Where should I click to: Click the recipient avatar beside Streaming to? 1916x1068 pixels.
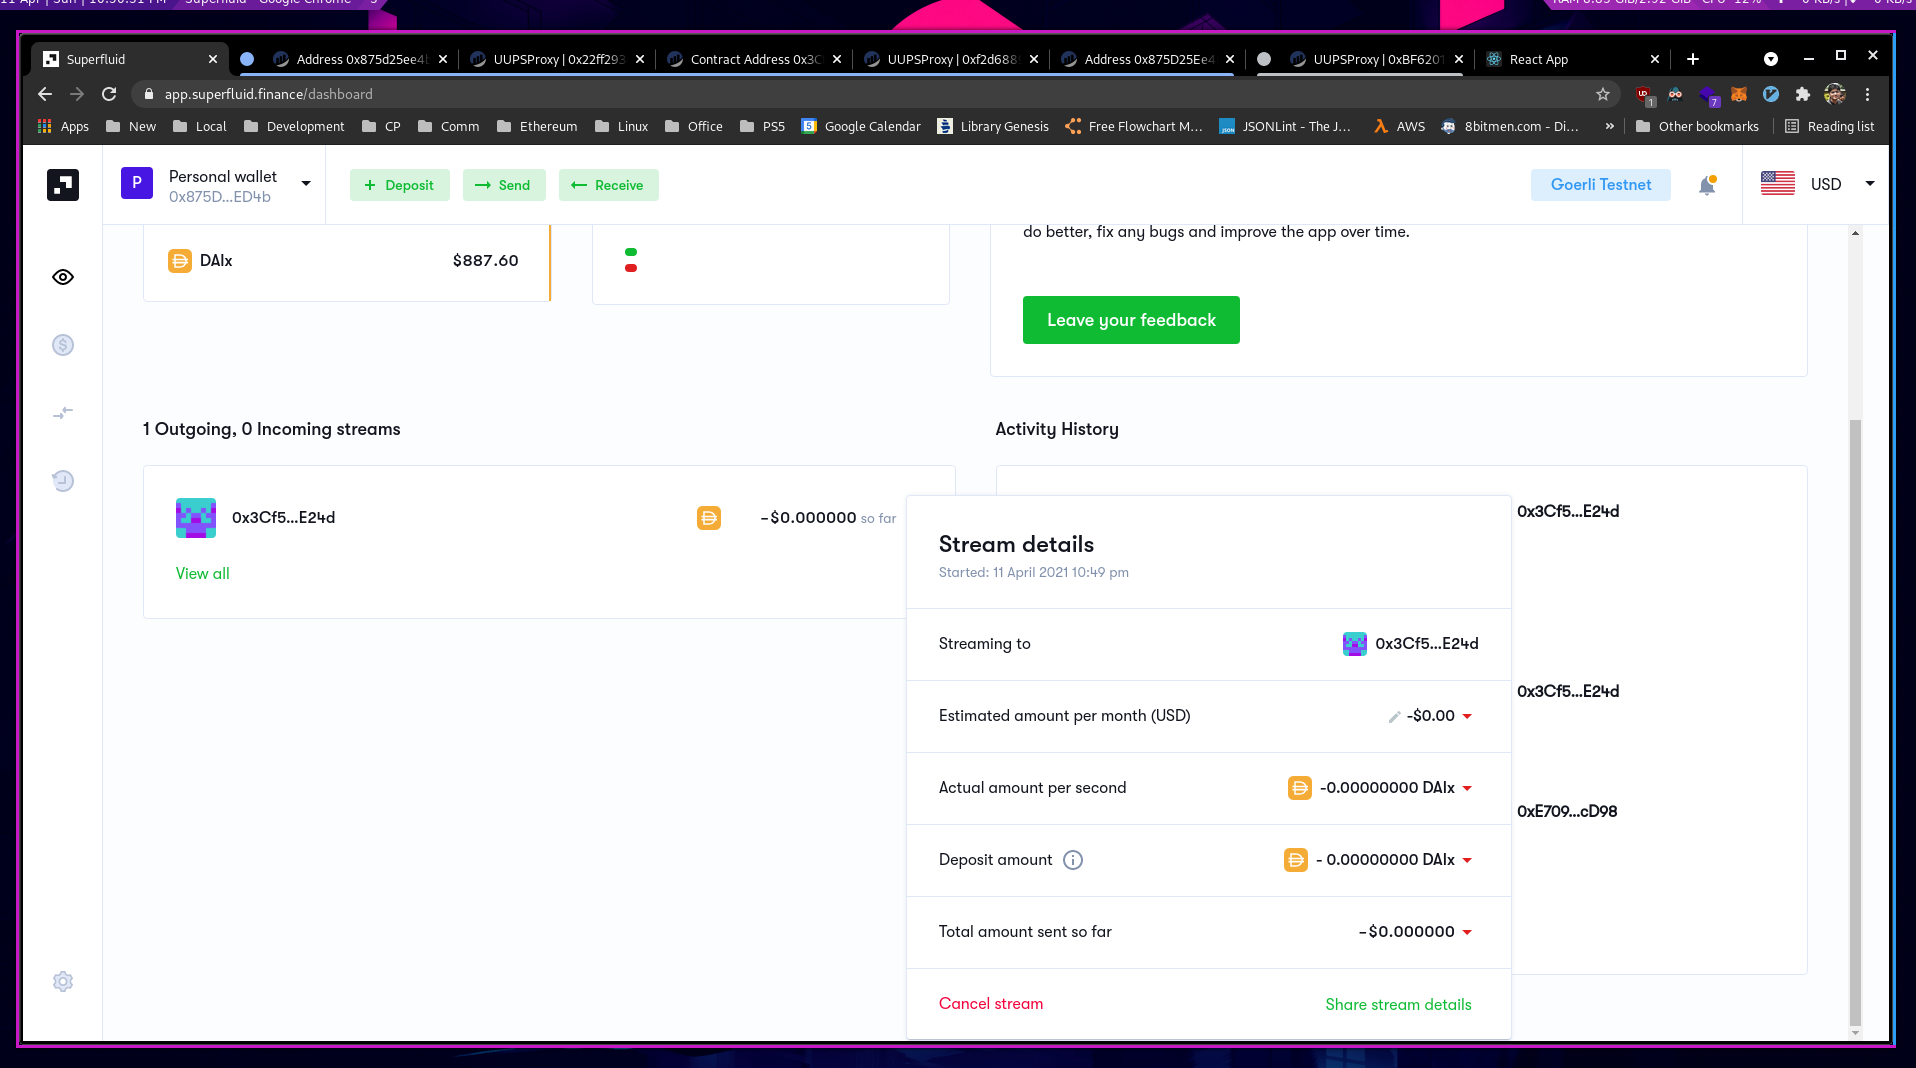click(1355, 644)
